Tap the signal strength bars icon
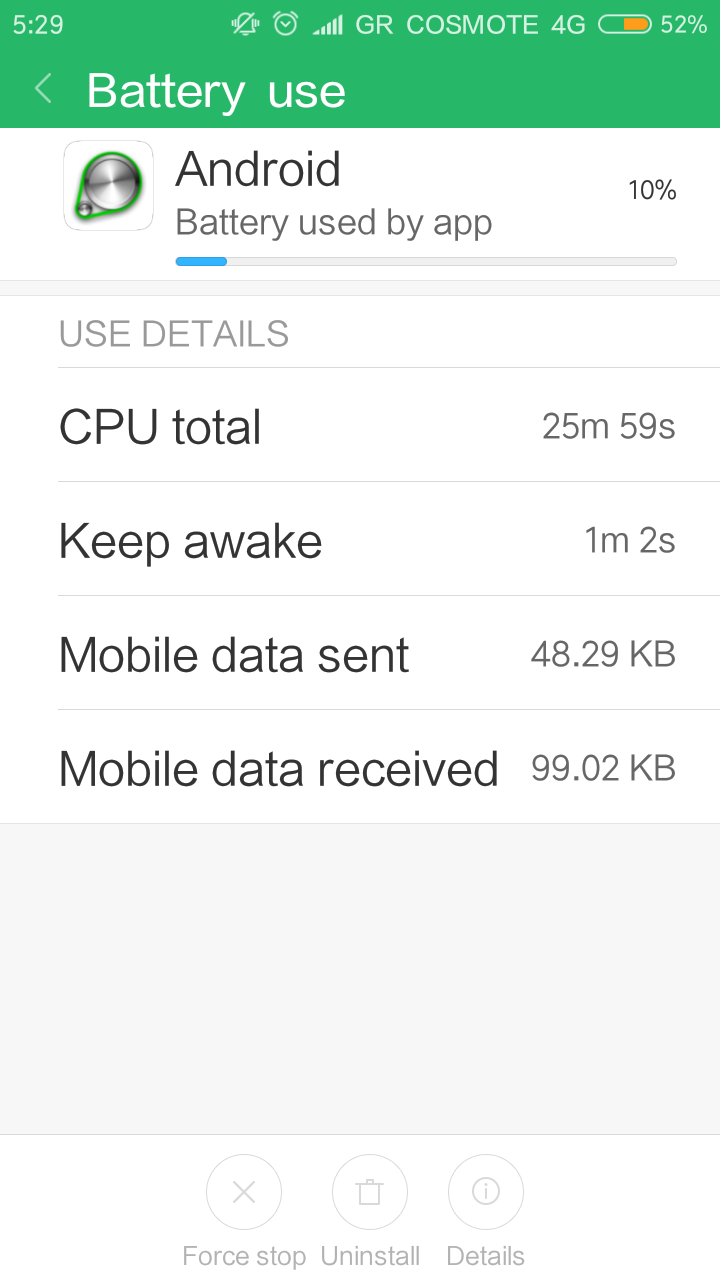This screenshot has width=720, height=1280. coord(327,25)
